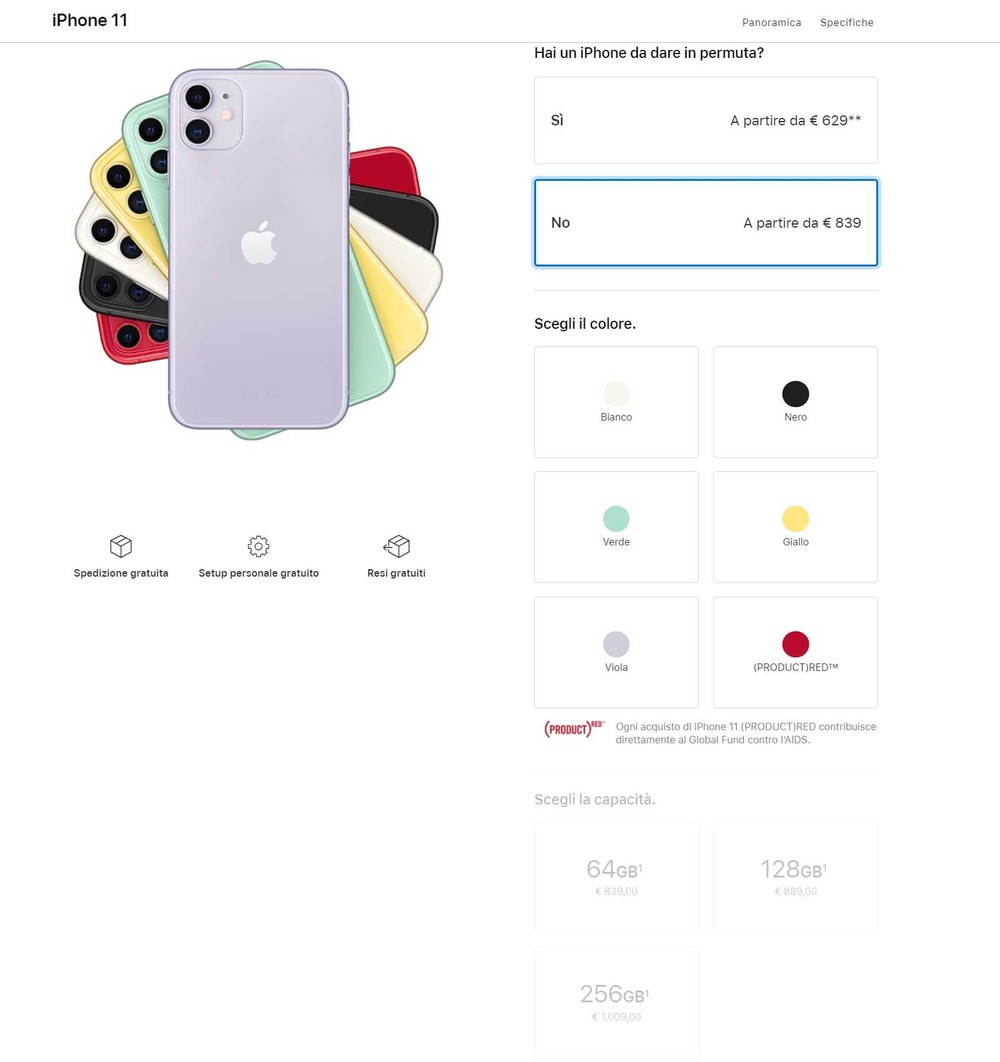This screenshot has height=1062, width=1000.
Task: Select No trade-in option
Action: click(x=706, y=223)
